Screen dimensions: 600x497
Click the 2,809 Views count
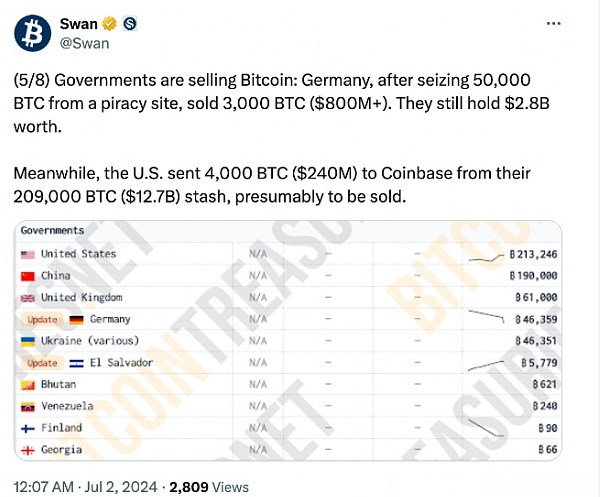(x=209, y=487)
